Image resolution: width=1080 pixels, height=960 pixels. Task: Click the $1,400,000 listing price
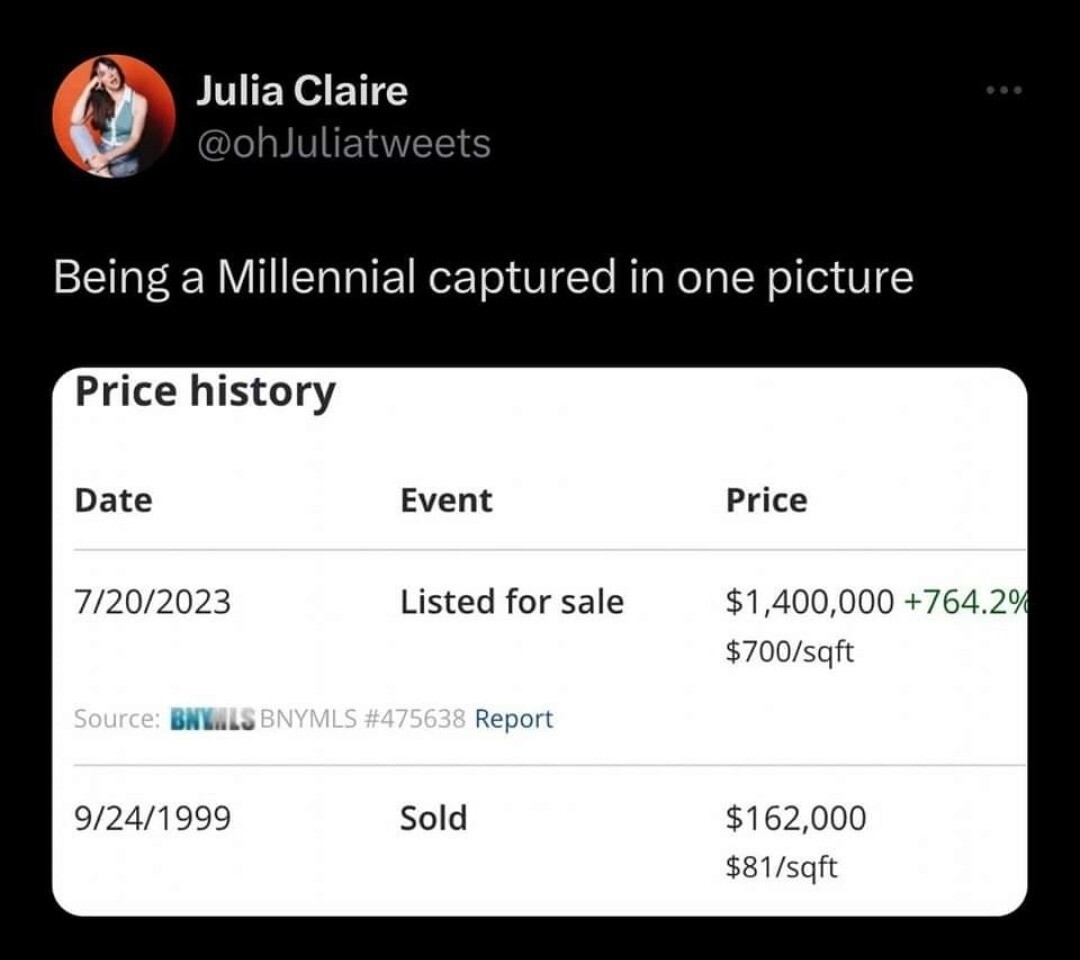[810, 602]
